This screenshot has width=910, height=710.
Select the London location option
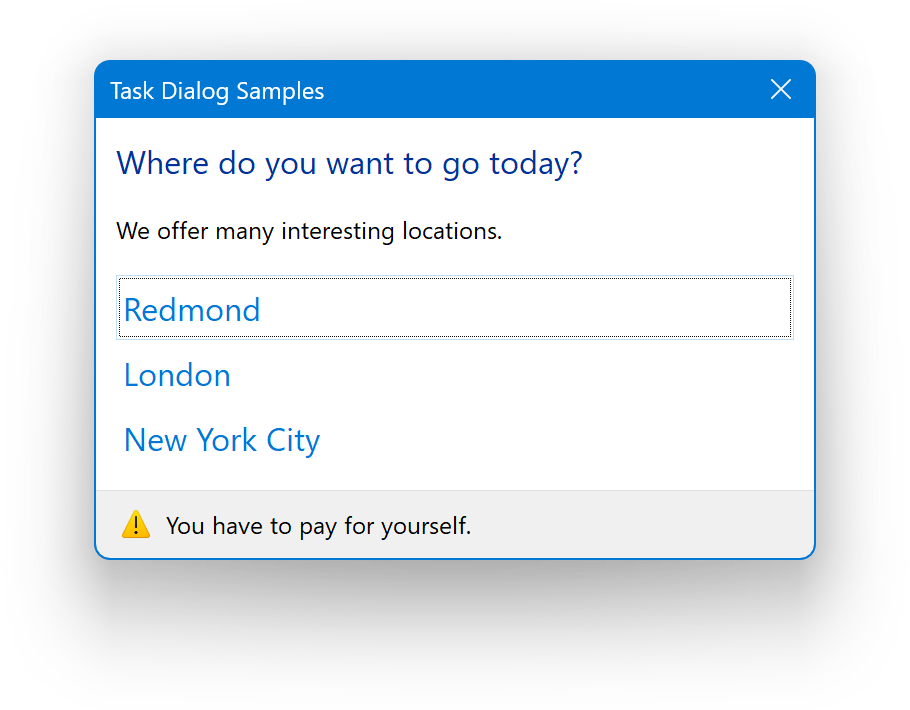(x=177, y=375)
